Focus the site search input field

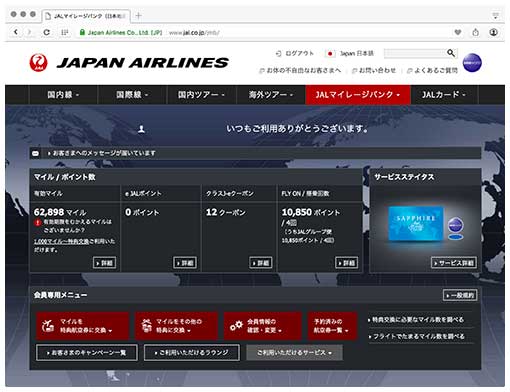(415, 53)
